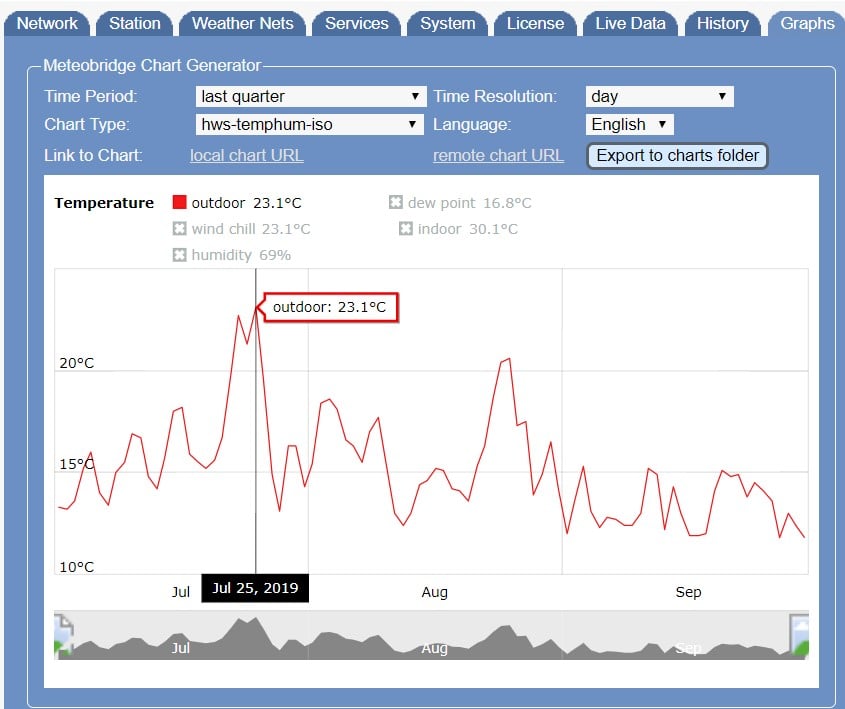The height and width of the screenshot is (709, 845).
Task: Click Export to charts folder button
Action: click(x=677, y=156)
